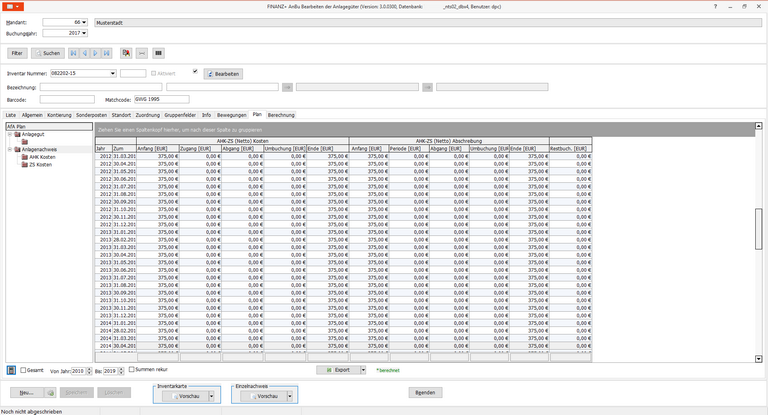Click the Periode [EUR] column header
This screenshot has height=415, width=768.
[x=409, y=148]
